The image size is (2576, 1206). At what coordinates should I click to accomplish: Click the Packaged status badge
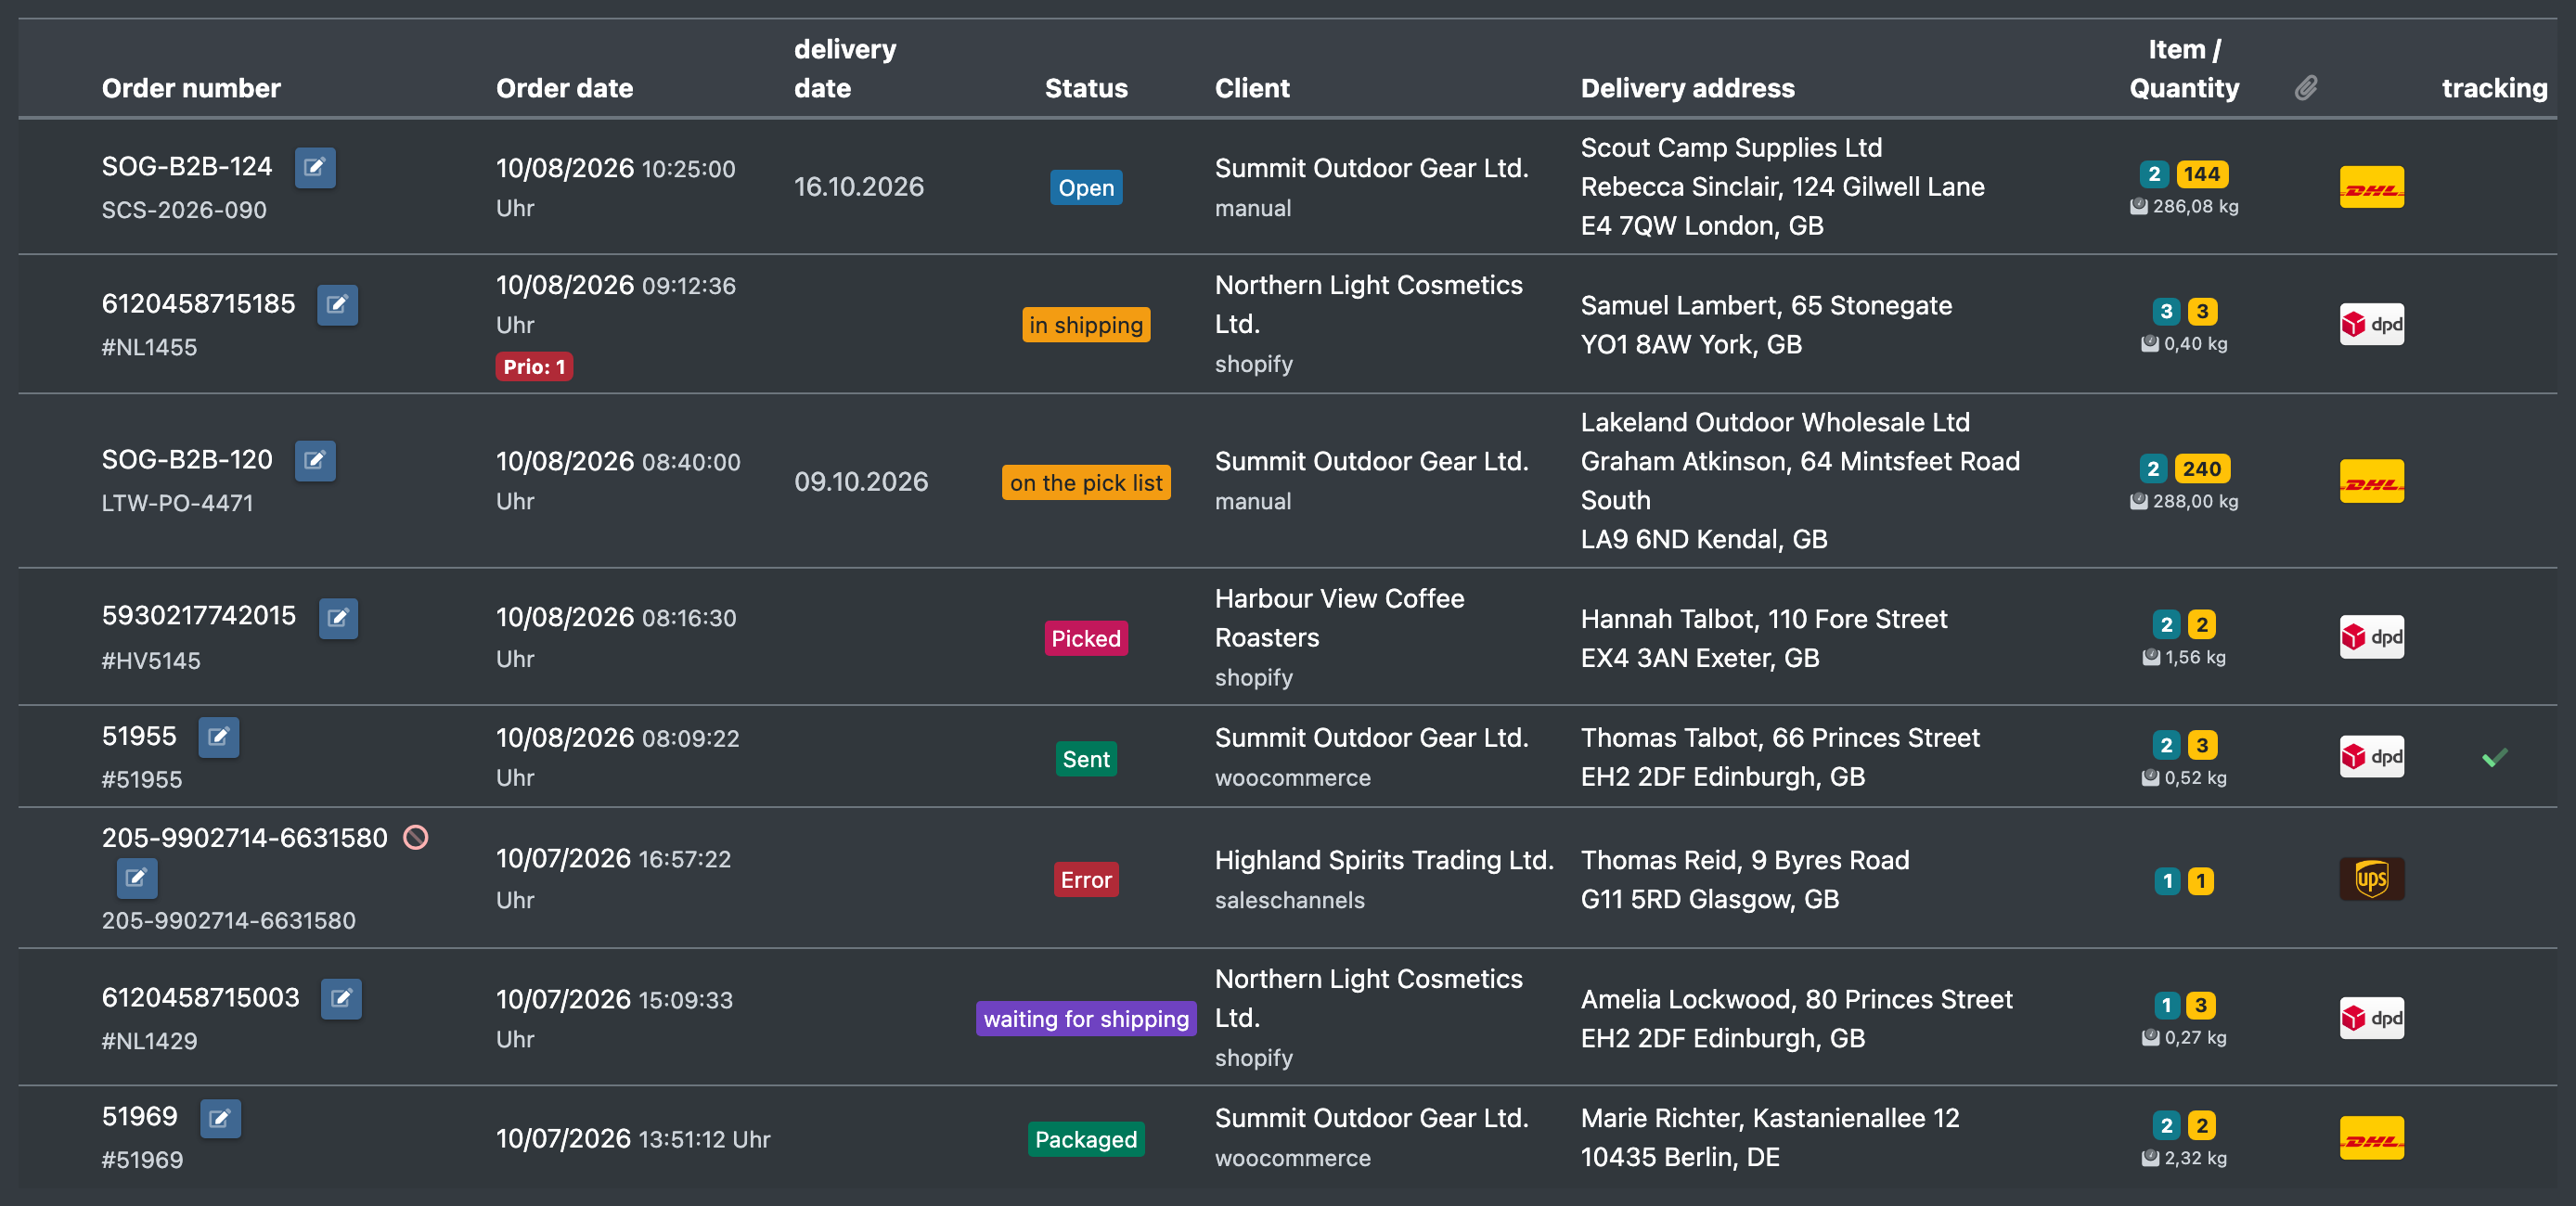[x=1086, y=1139]
